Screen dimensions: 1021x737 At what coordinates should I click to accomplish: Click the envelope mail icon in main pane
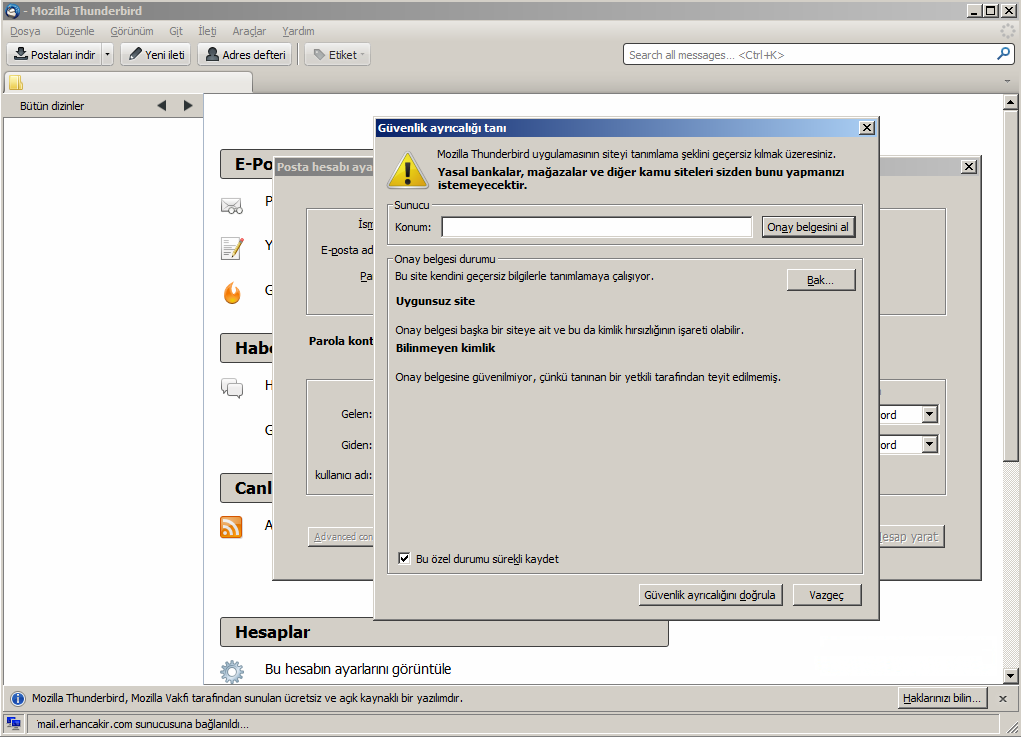[x=232, y=206]
